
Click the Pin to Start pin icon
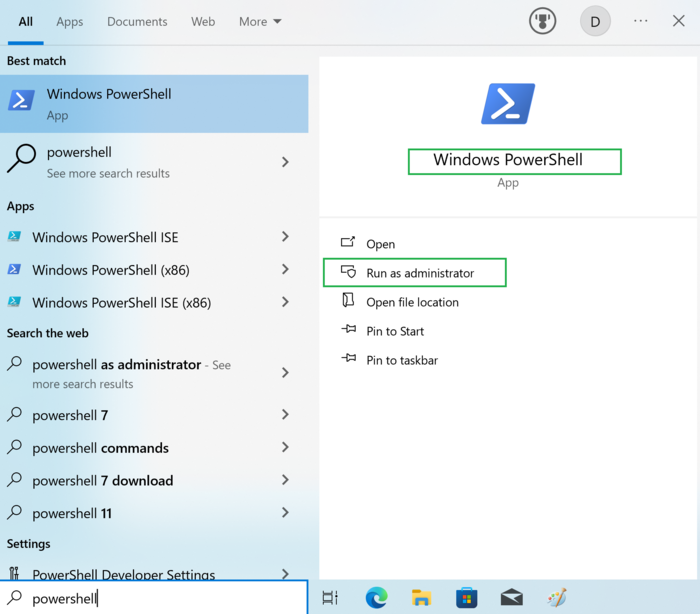pyautogui.click(x=349, y=329)
